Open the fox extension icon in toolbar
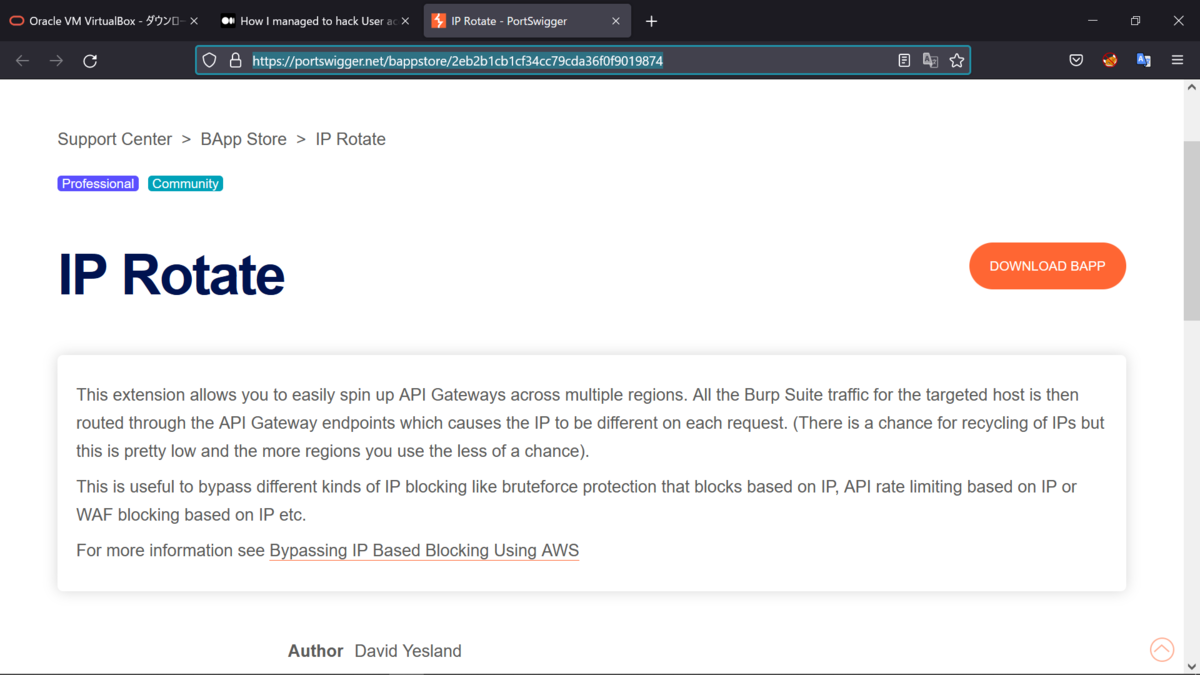The width and height of the screenshot is (1200, 675). pos(1110,61)
